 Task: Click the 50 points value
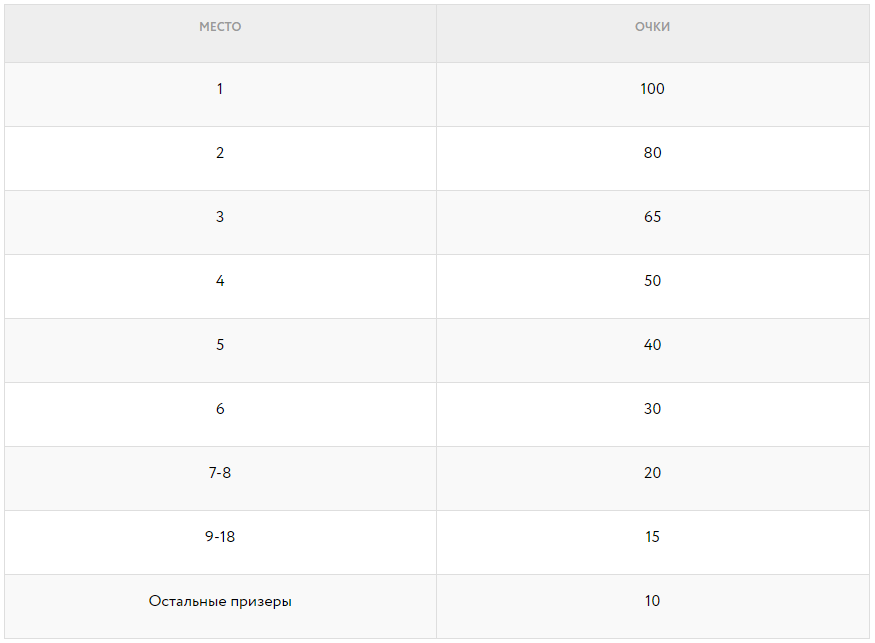(652, 281)
